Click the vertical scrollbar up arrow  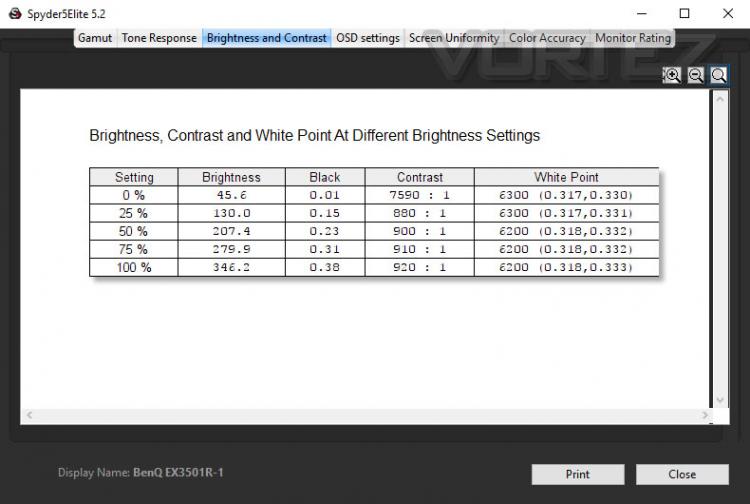[720, 99]
